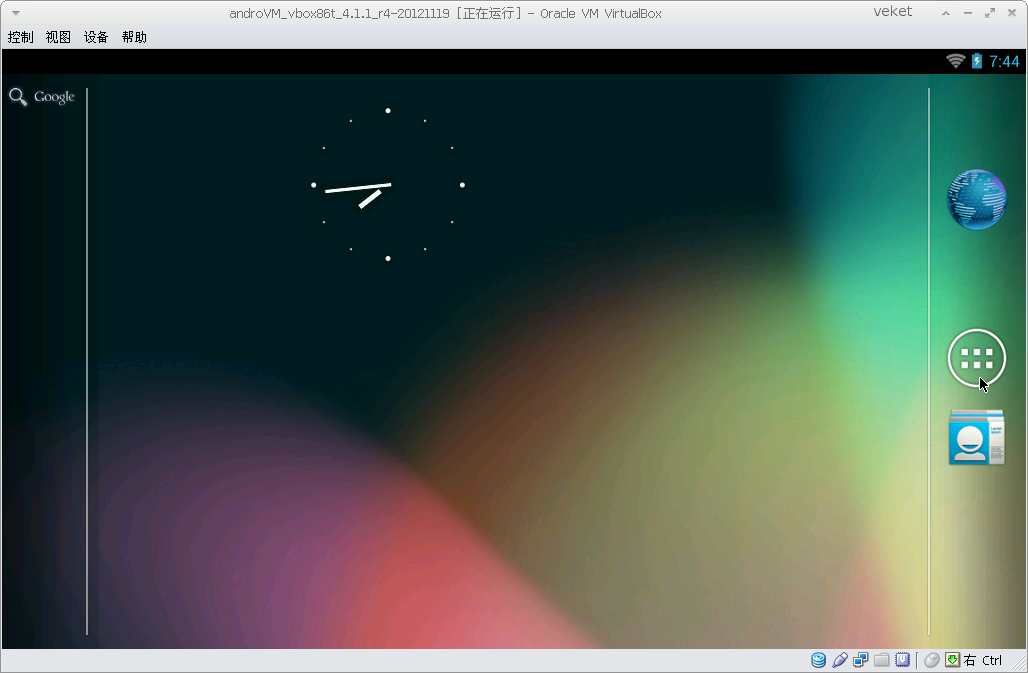This screenshot has height=673, width=1028.
Task: Tap the Google search text label
Action: (x=54, y=97)
